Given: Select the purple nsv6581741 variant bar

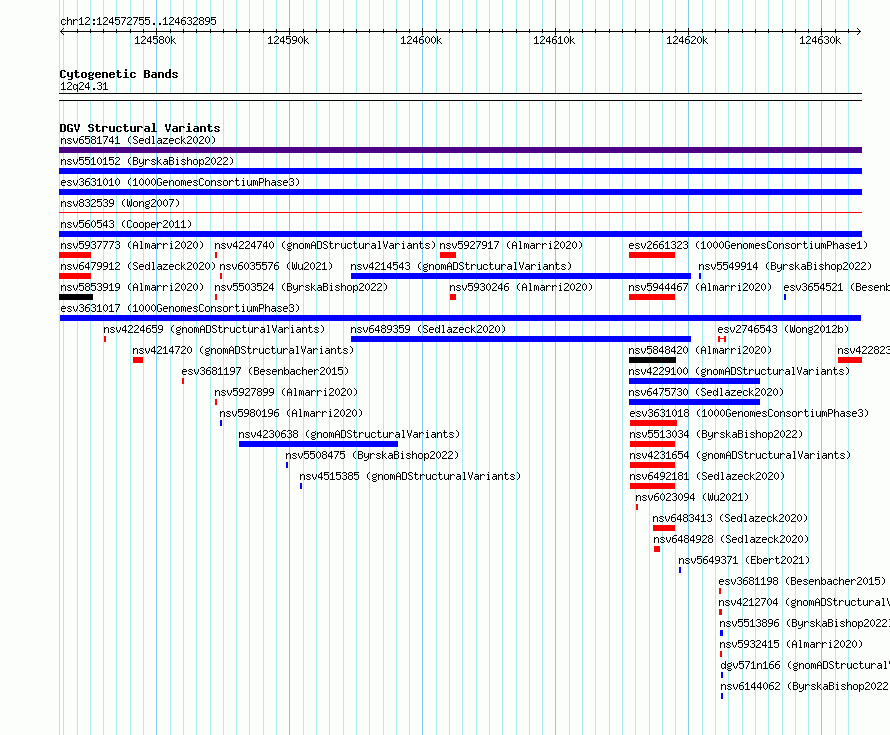Looking at the screenshot, I should 460,150.
